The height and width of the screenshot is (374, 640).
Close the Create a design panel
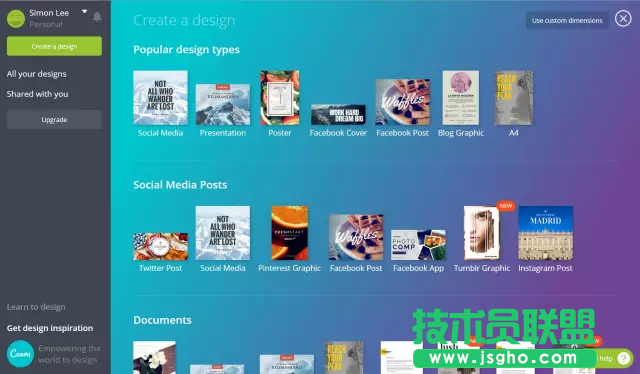pyautogui.click(x=623, y=19)
